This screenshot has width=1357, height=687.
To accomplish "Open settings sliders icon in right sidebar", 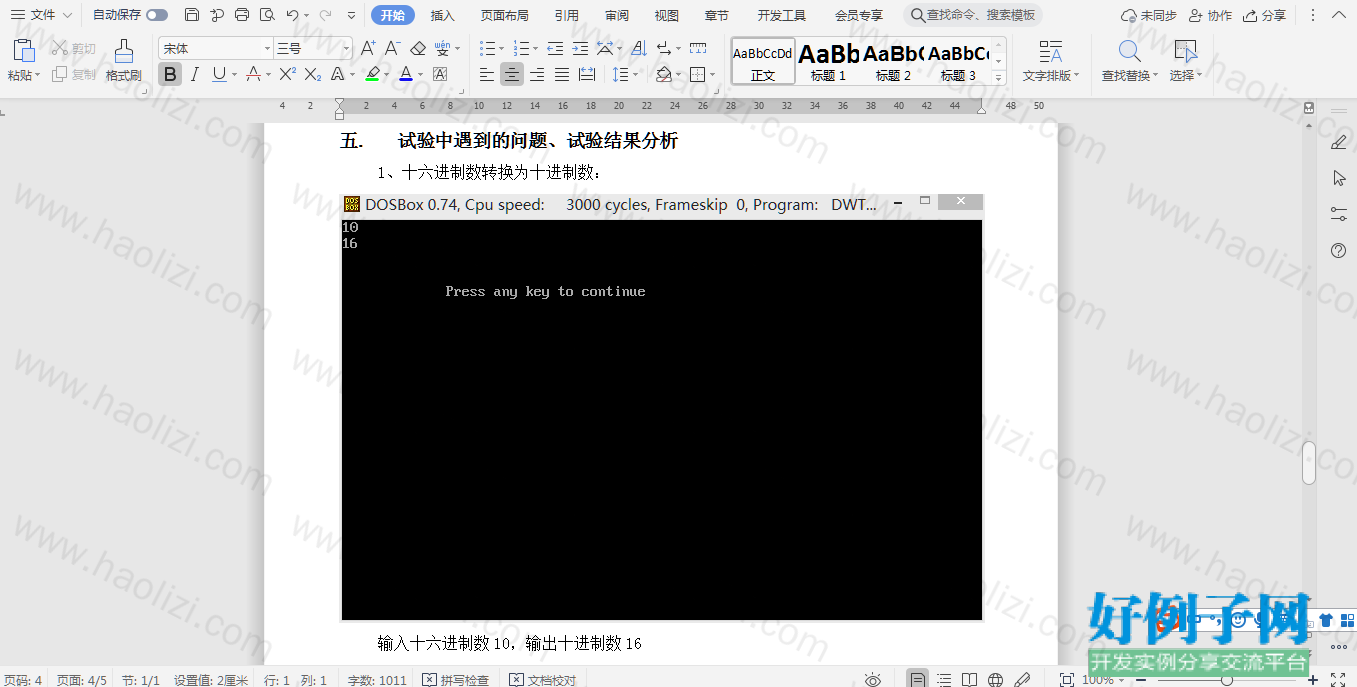I will tap(1339, 214).
